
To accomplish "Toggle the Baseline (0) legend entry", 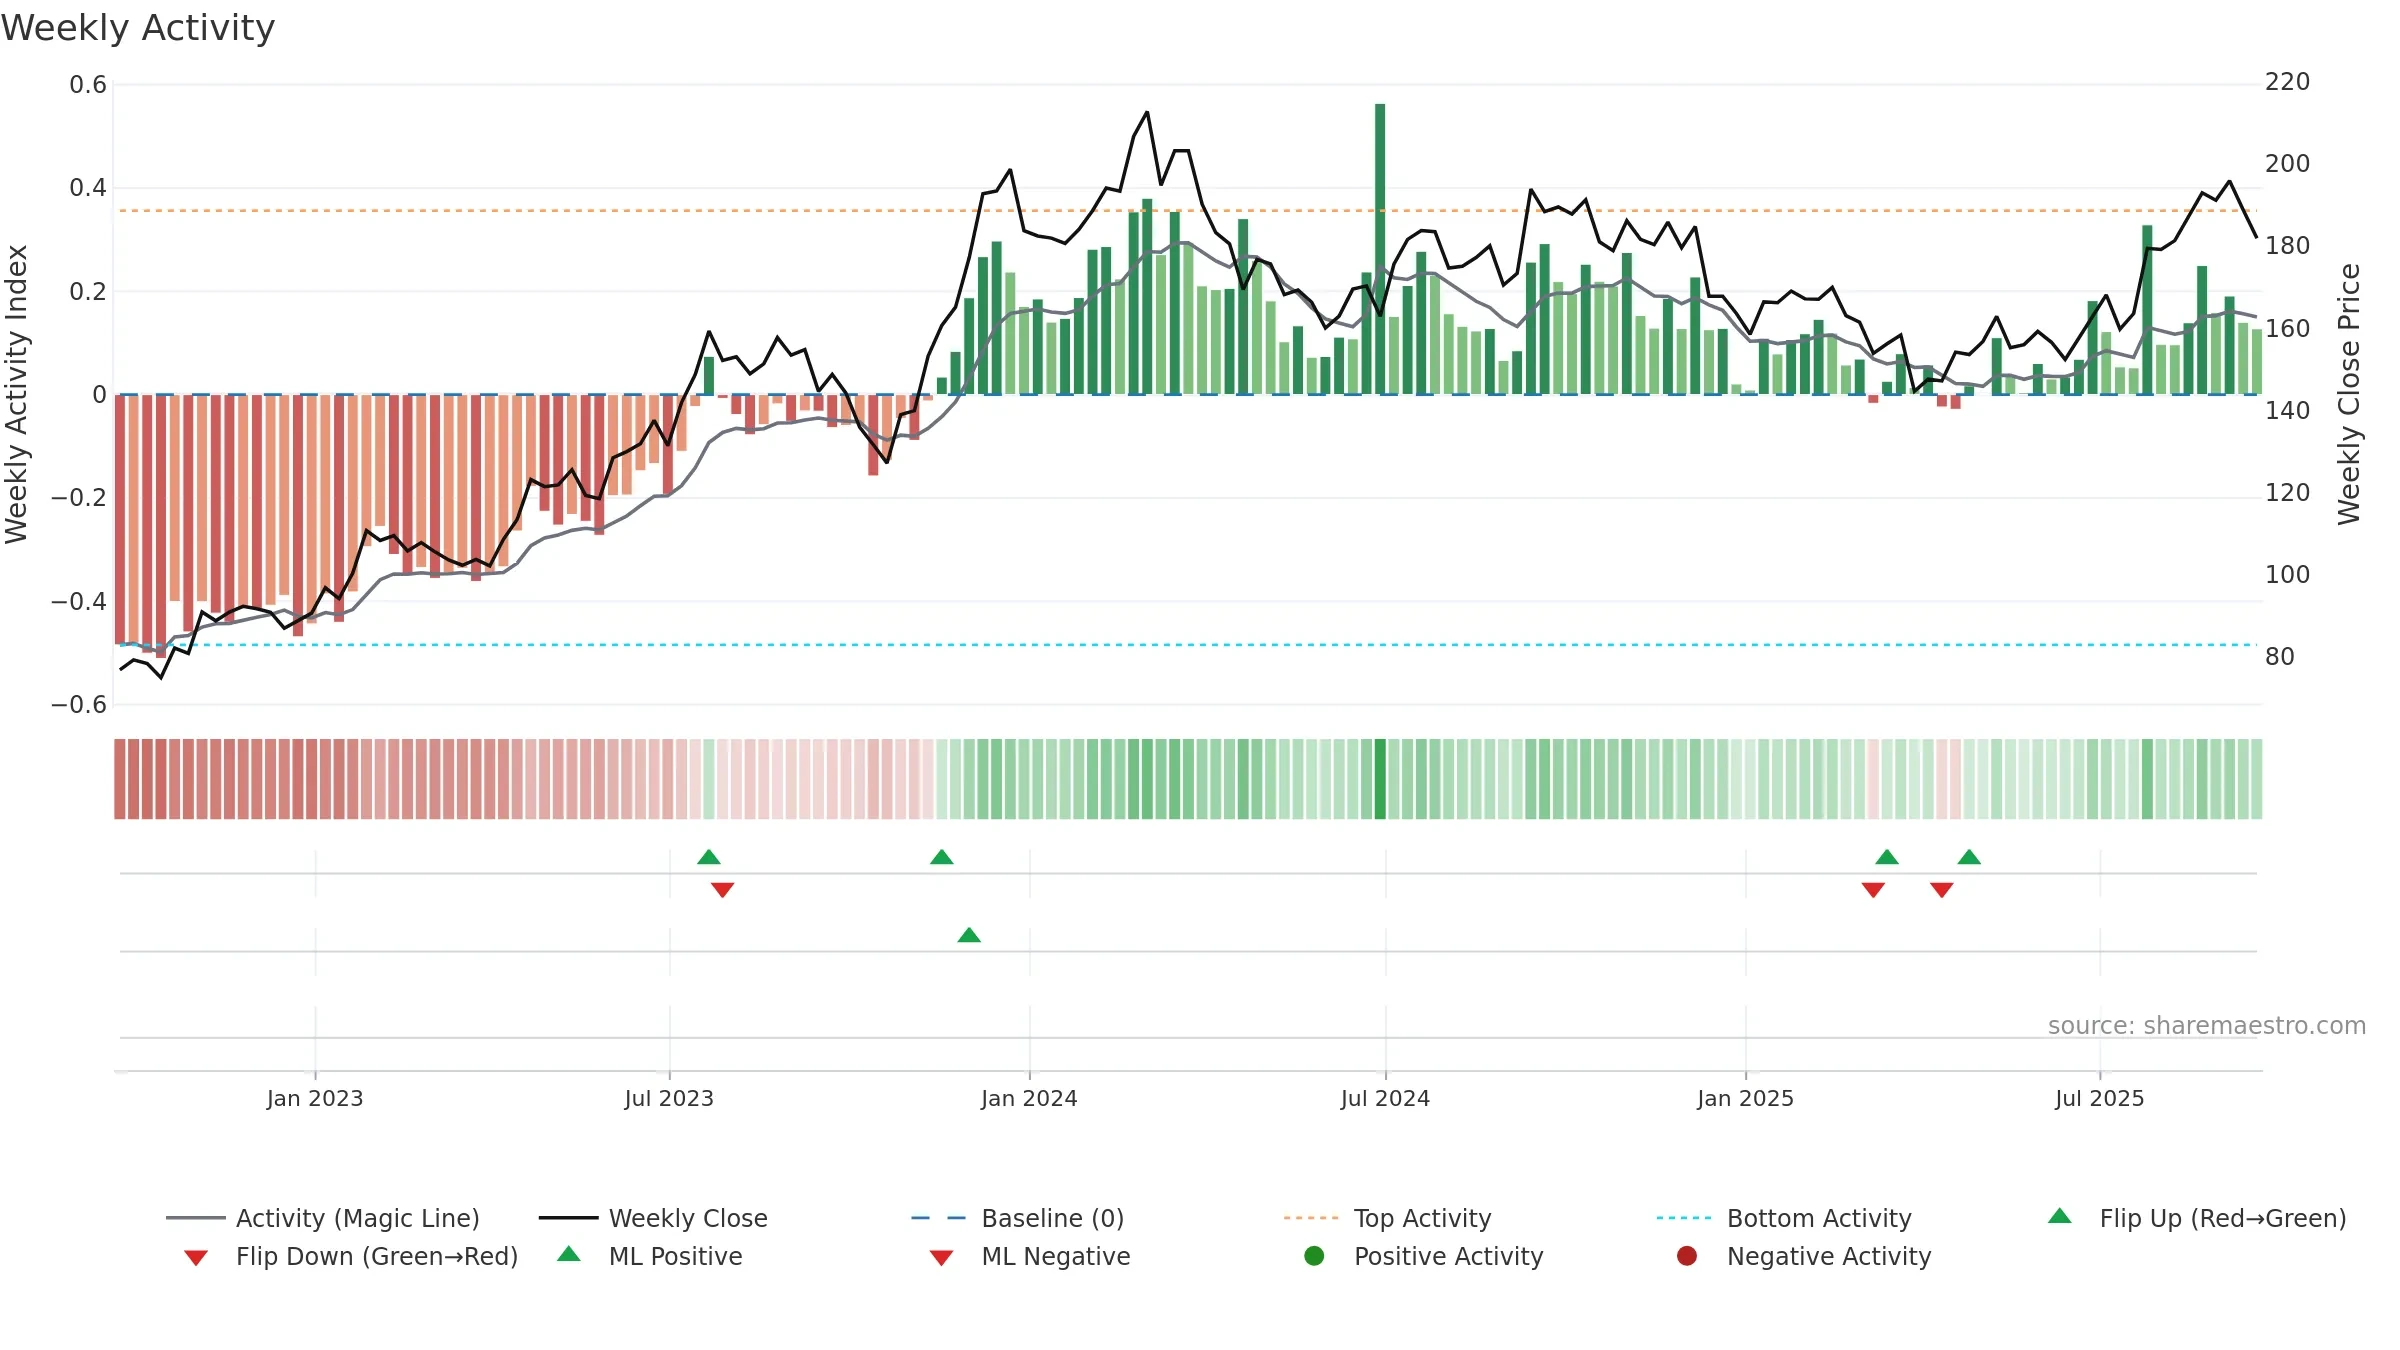I will (x=1018, y=1218).
